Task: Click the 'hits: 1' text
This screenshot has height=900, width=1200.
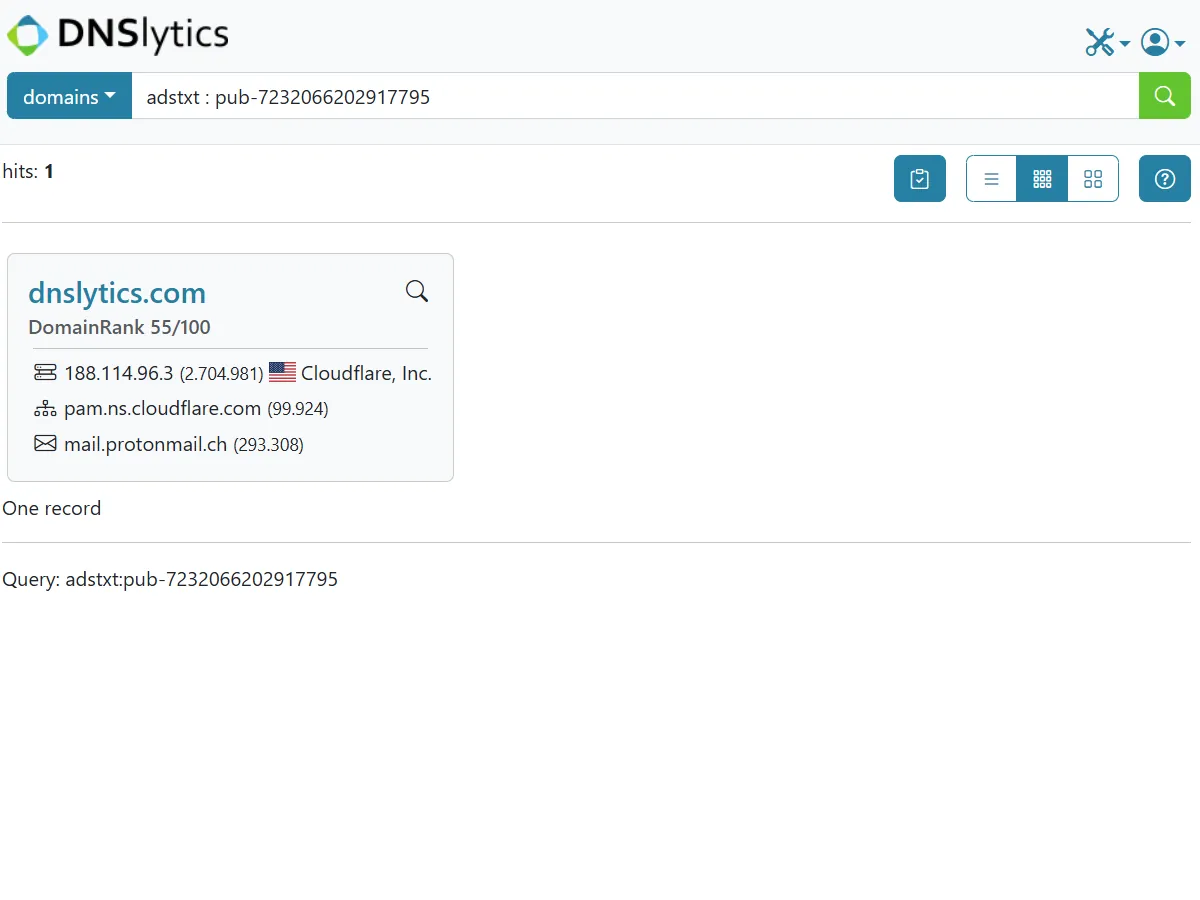Action: click(x=28, y=171)
